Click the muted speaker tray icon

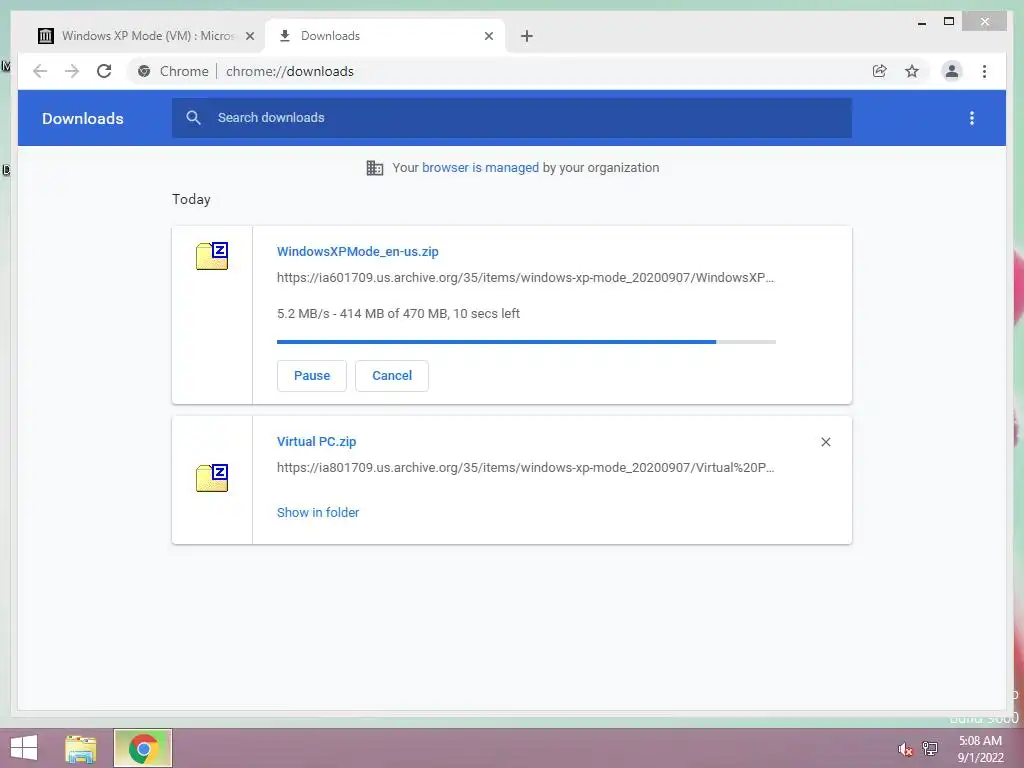point(904,749)
